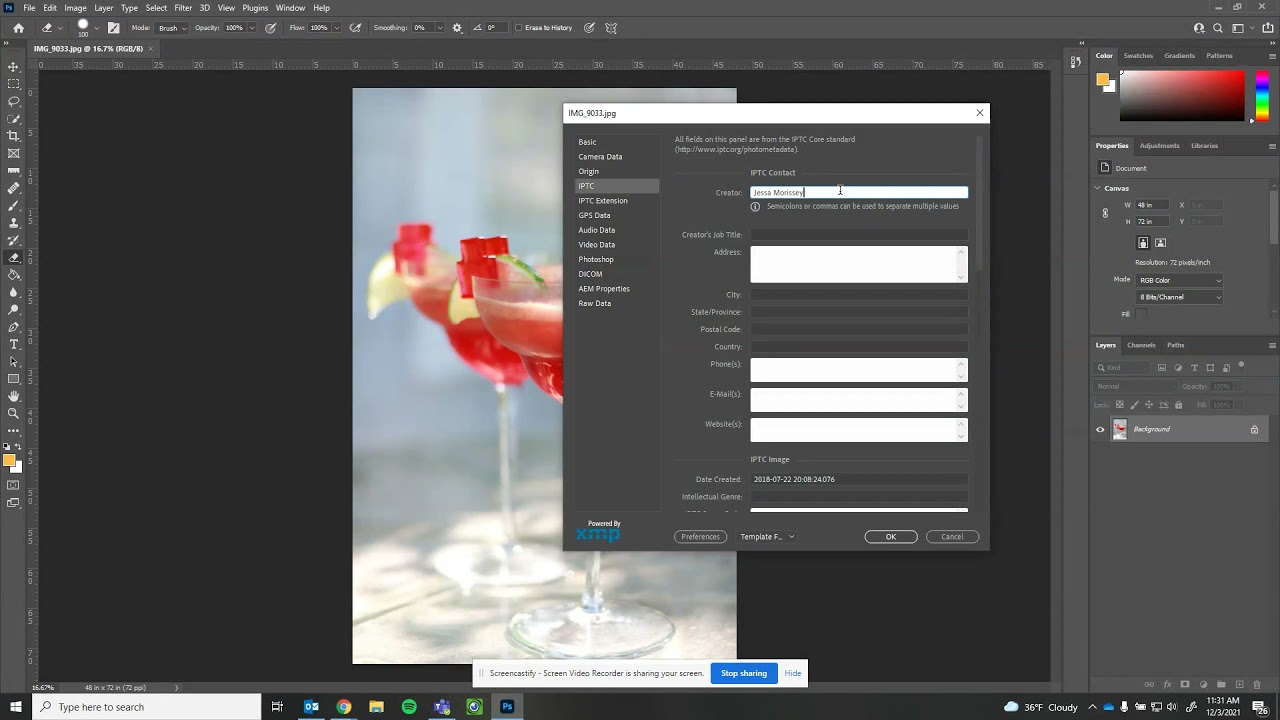Click the E-Mail(s) input field

click(859, 400)
